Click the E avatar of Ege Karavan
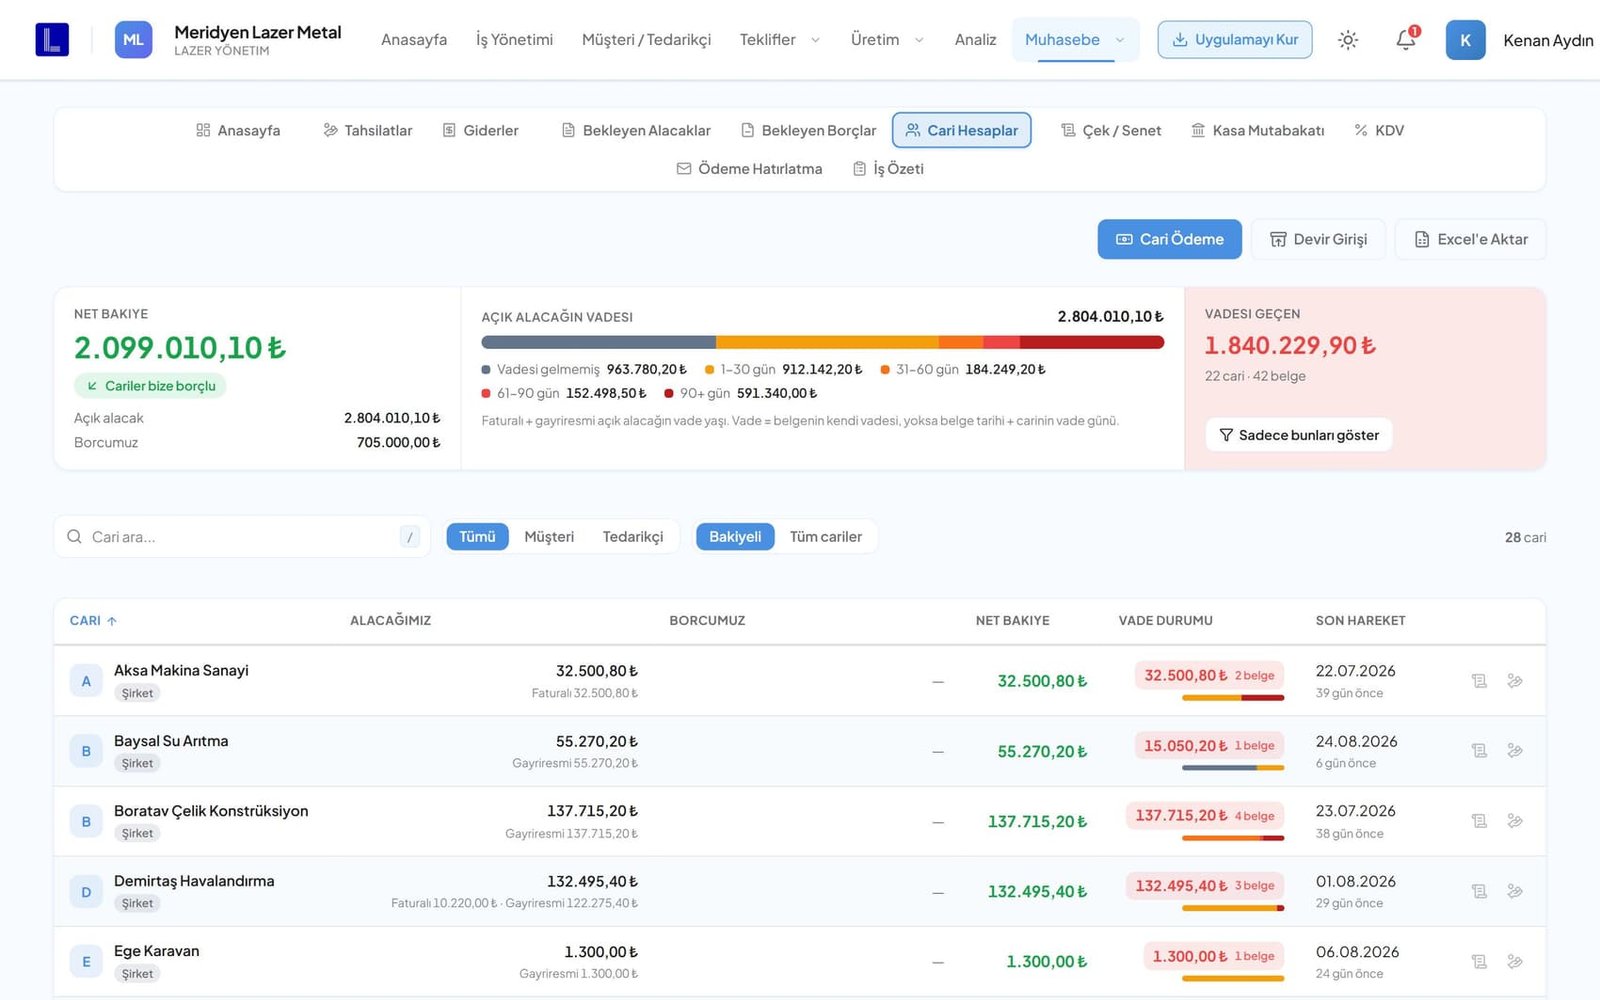 pyautogui.click(x=86, y=962)
